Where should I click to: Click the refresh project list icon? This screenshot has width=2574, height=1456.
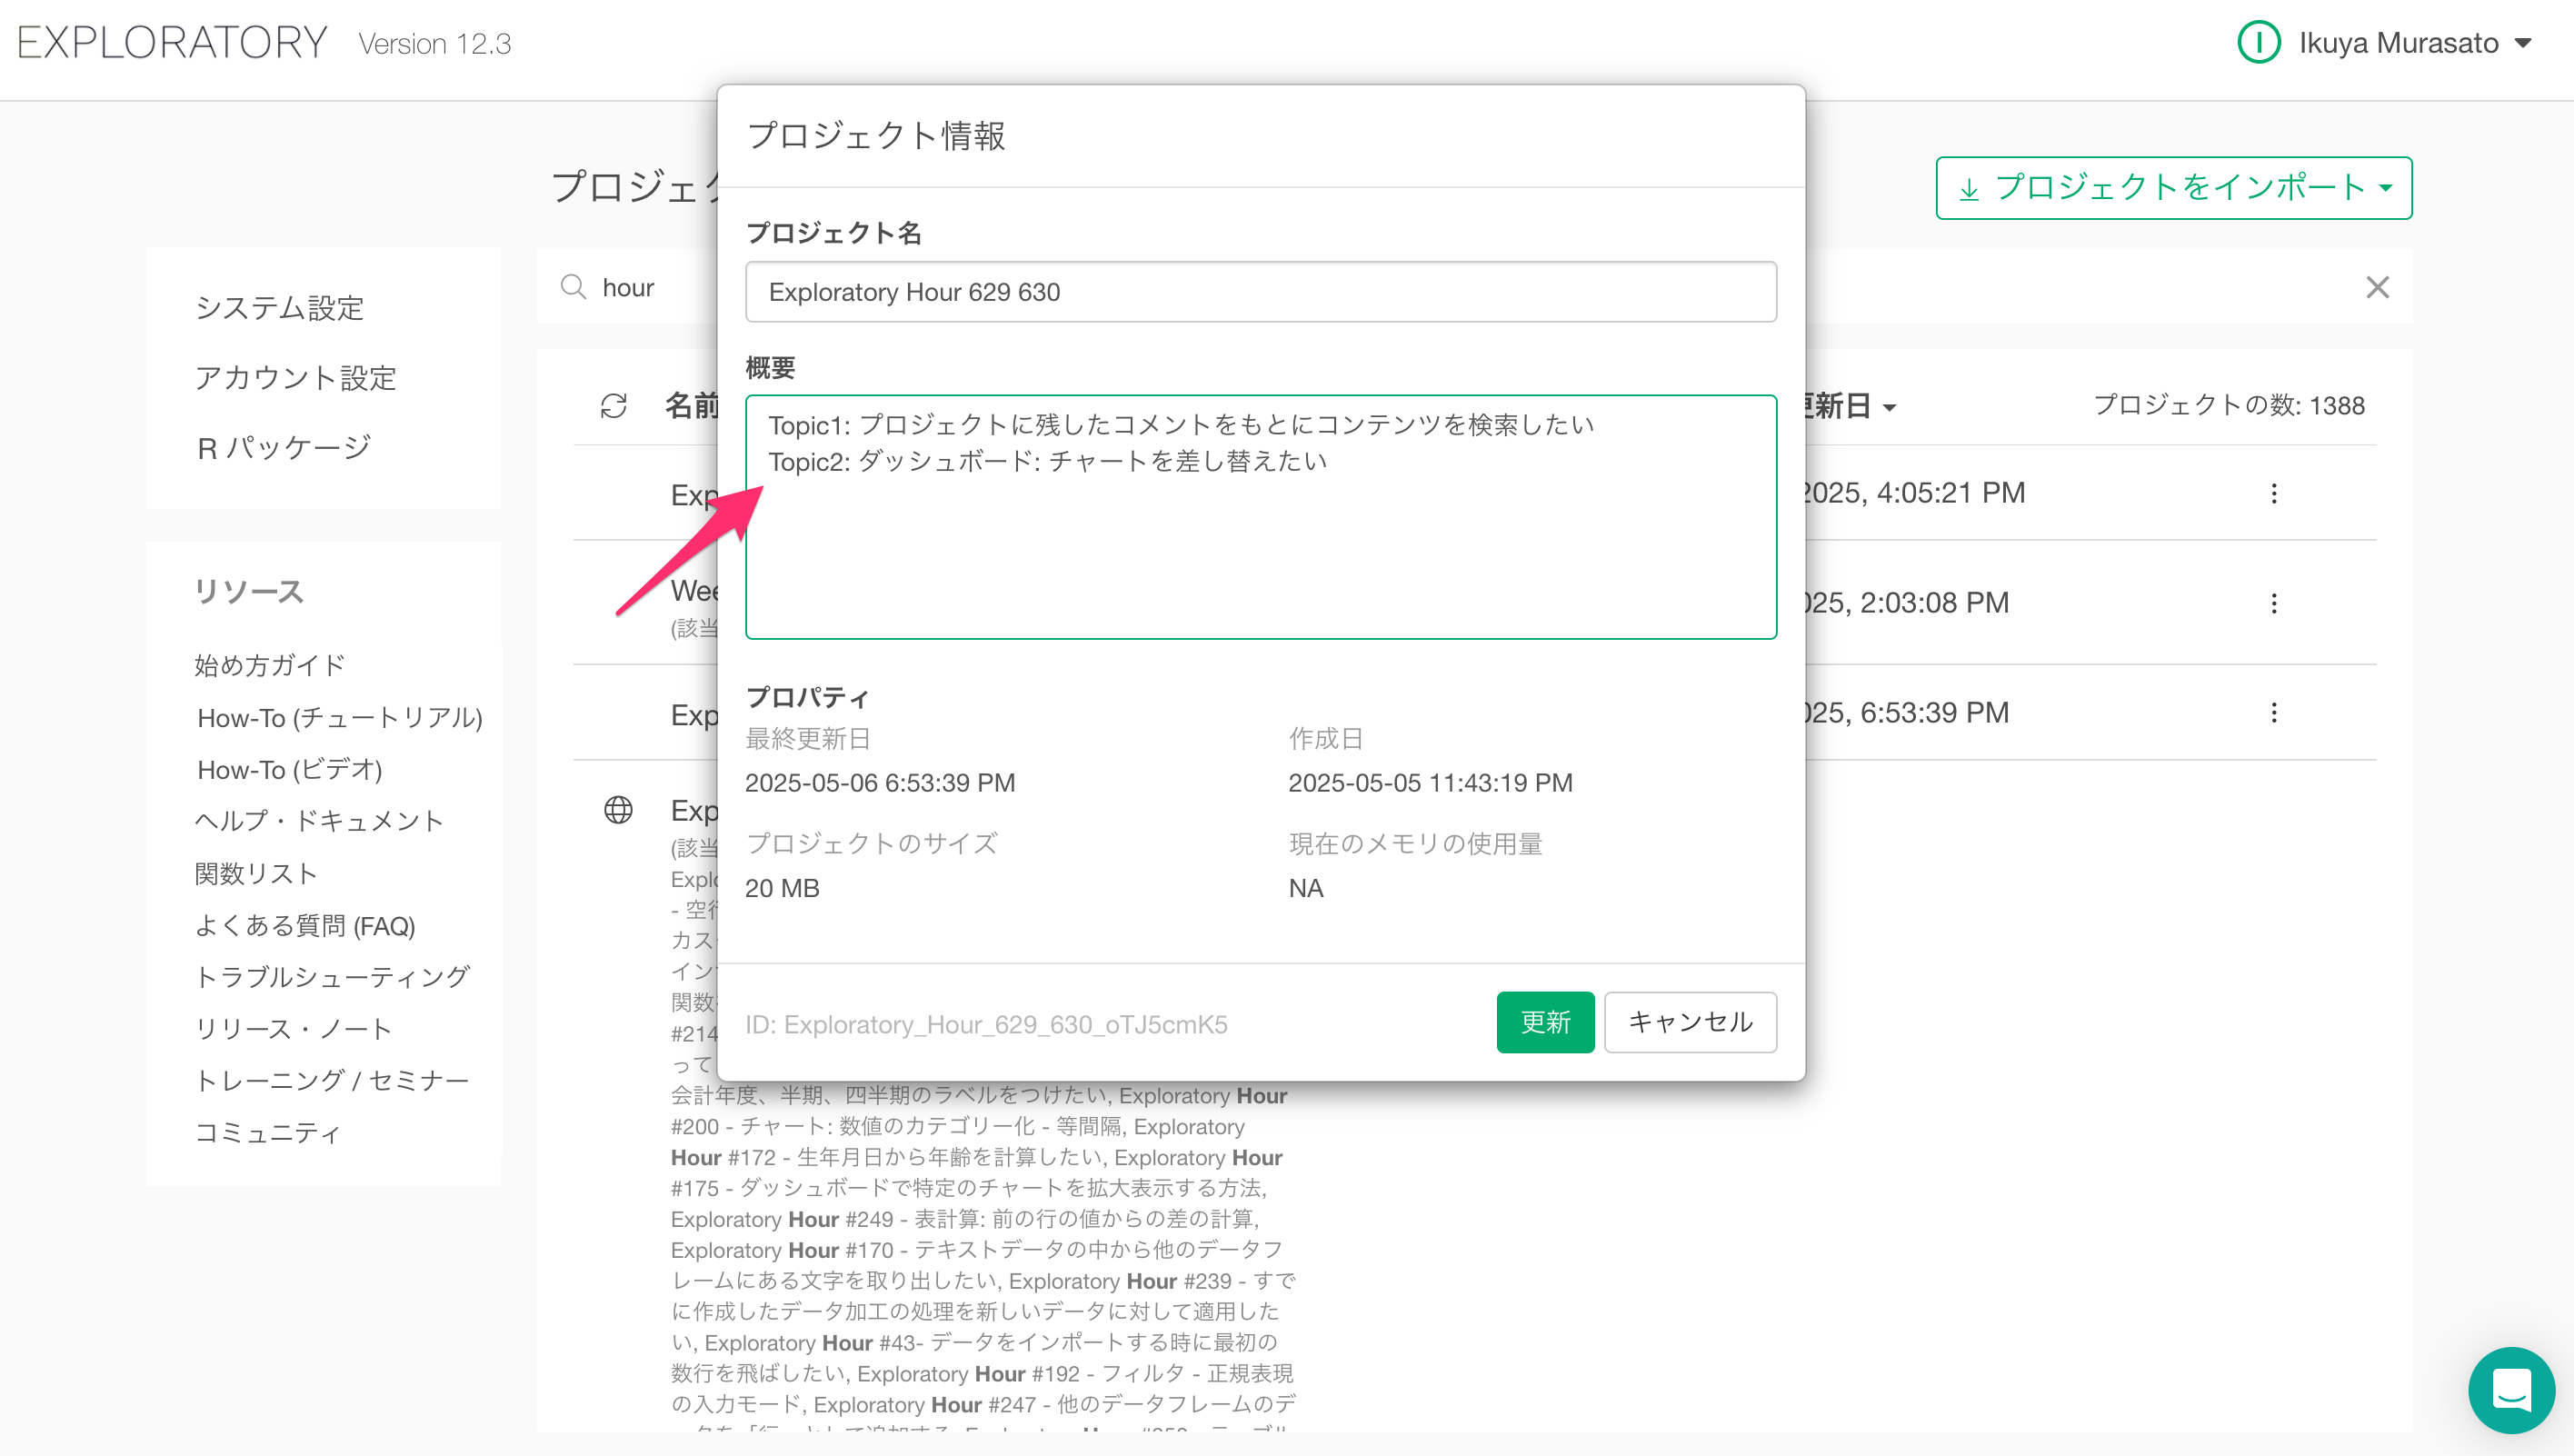click(x=613, y=405)
